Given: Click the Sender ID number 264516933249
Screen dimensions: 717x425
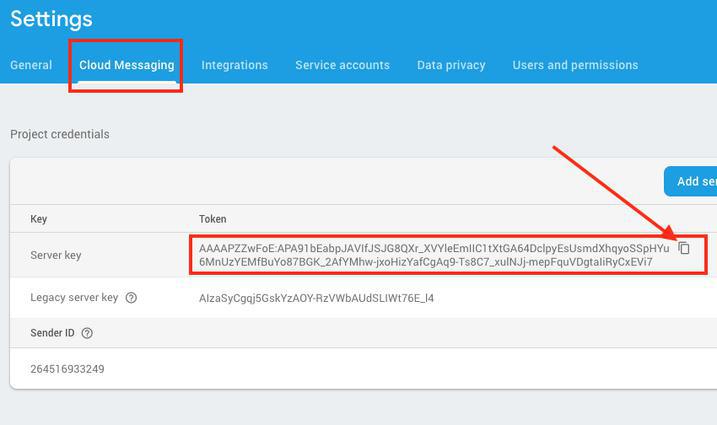Looking at the screenshot, I should (x=68, y=369).
